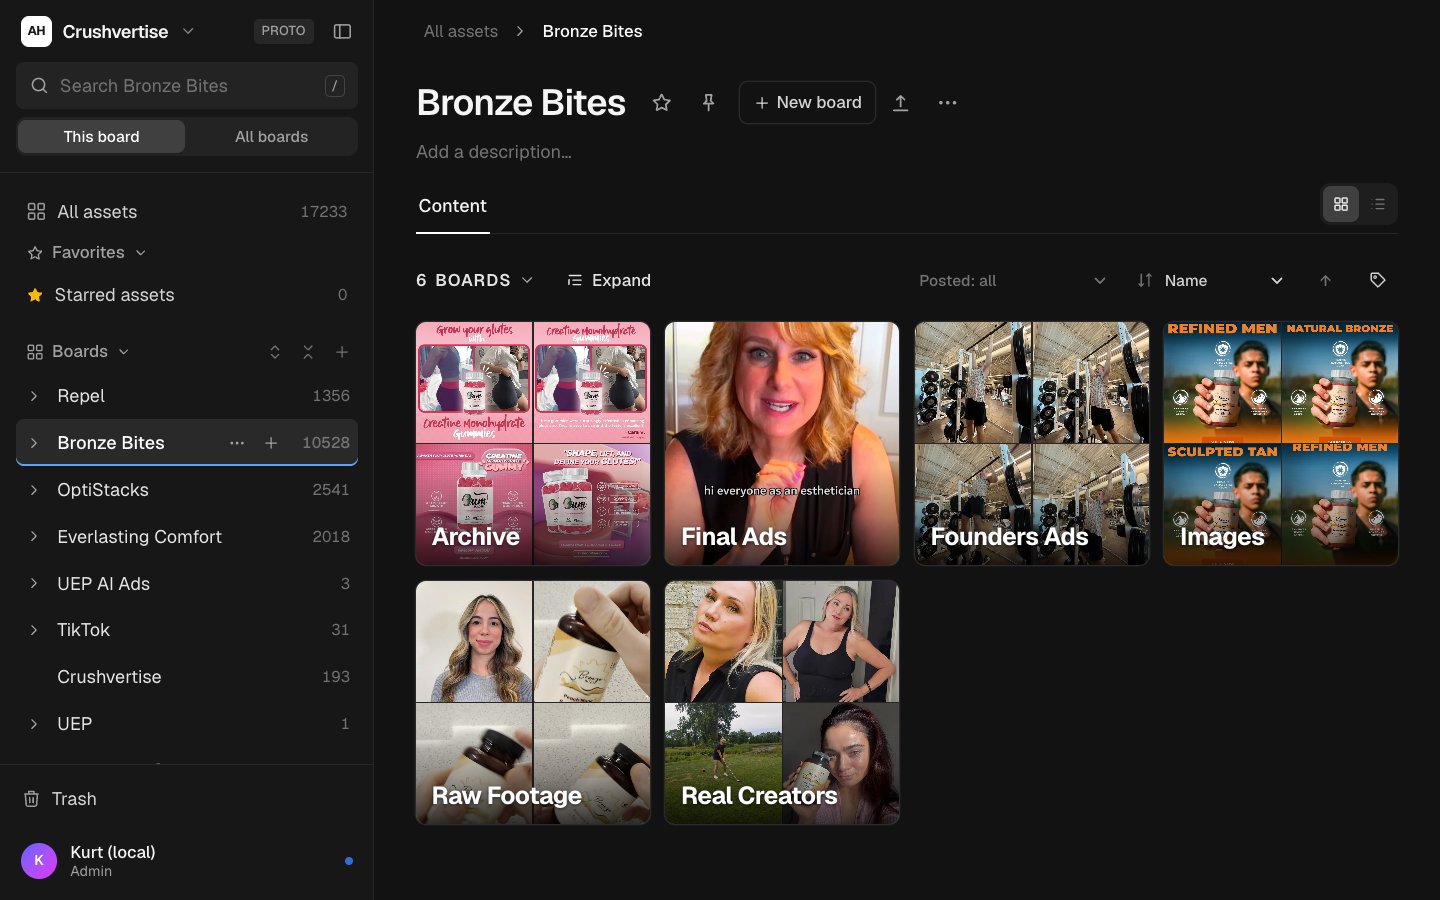Open the Archive board thumbnail
The height and width of the screenshot is (900, 1440).
[533, 444]
